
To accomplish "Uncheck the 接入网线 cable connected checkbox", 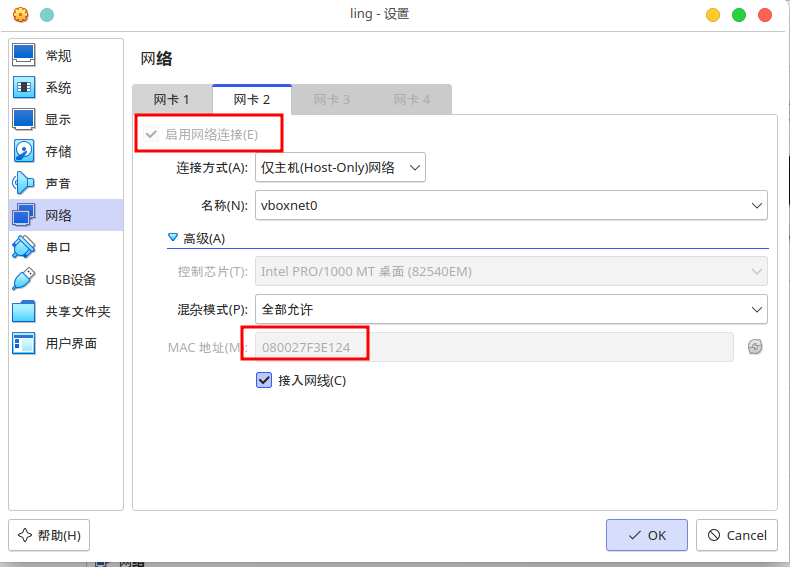I will pos(265,380).
